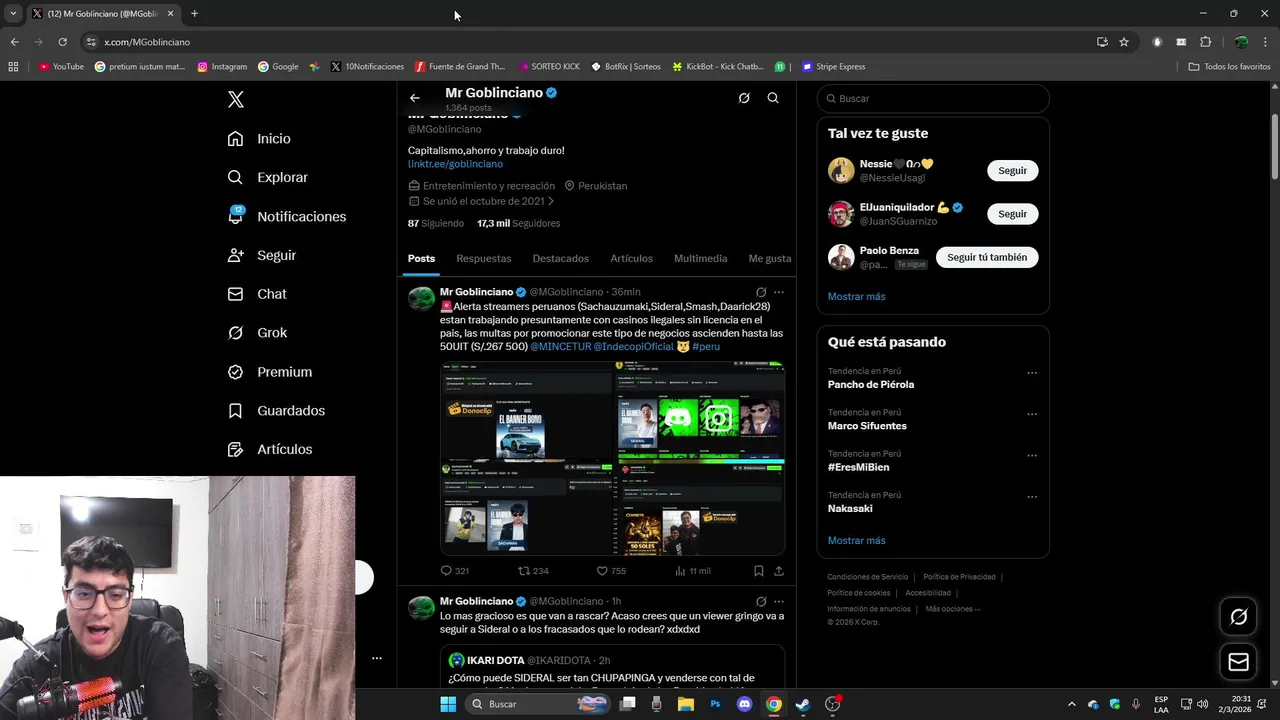Open the Chrome tab search dropdown
This screenshot has height=720, width=1280.
tap(13, 14)
